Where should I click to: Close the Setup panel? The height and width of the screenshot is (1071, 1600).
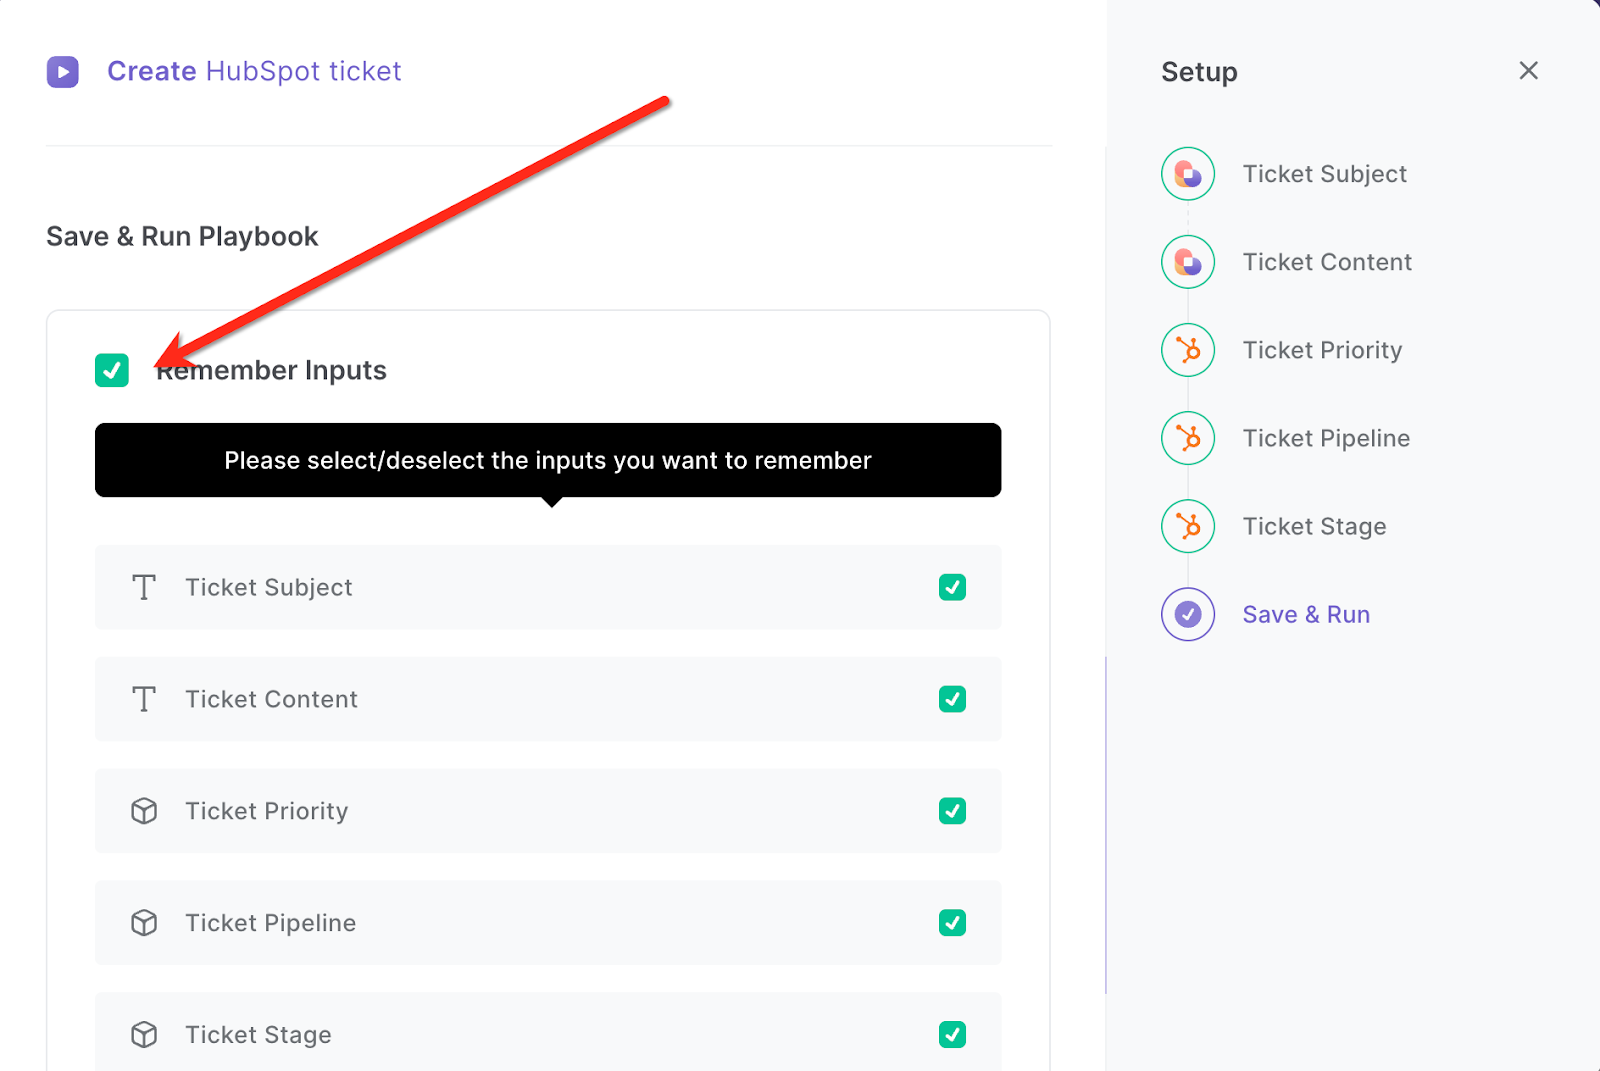[x=1528, y=70]
